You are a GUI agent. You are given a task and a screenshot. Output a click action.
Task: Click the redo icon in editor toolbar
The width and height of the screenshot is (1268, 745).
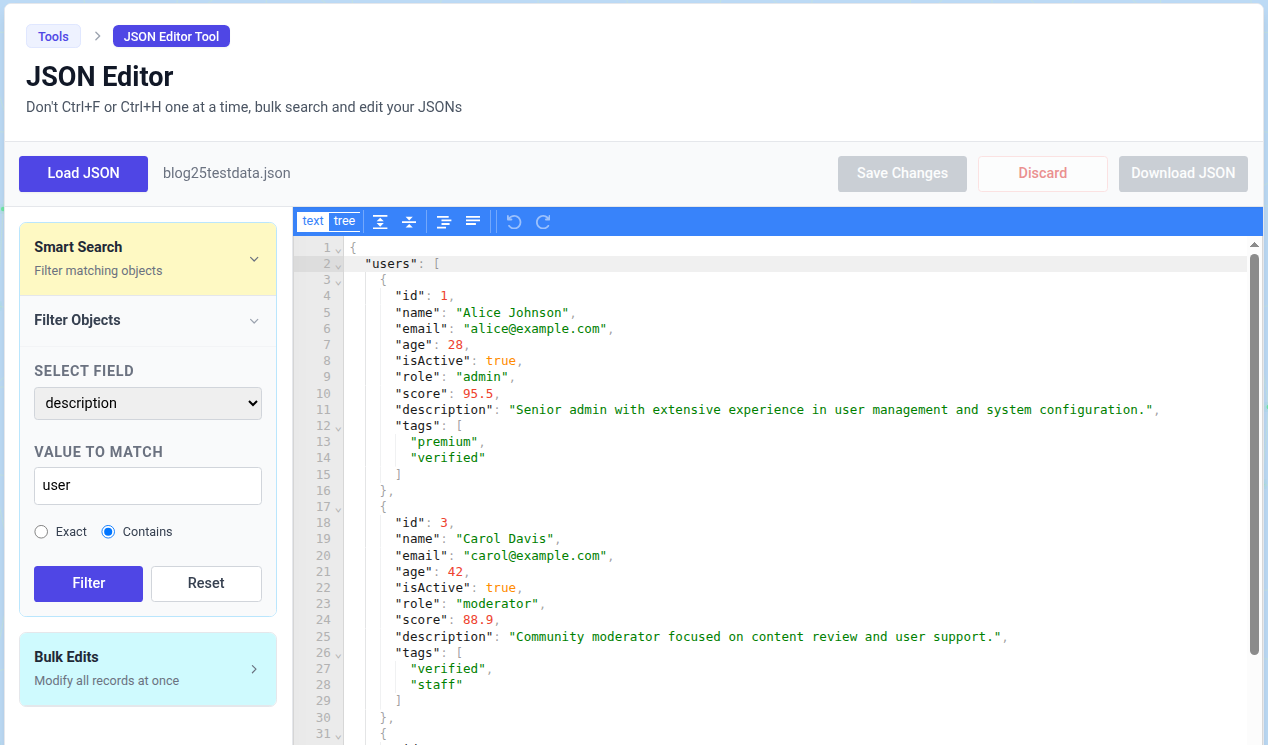click(x=543, y=222)
